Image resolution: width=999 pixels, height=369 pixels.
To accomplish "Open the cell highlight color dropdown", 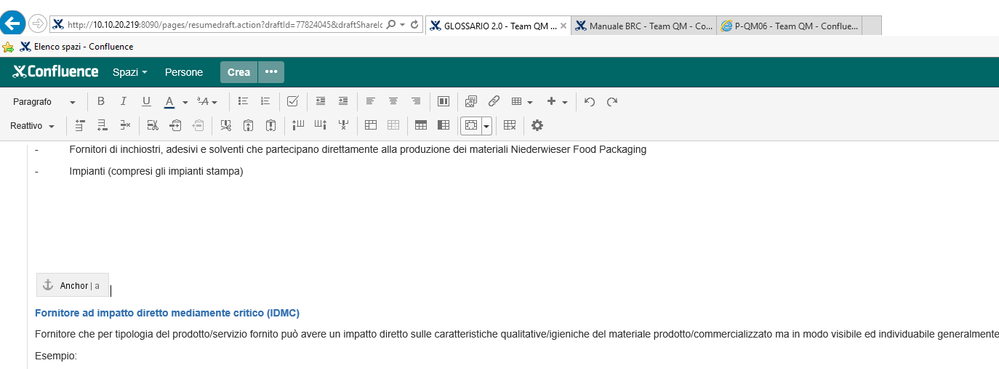I will pos(487,126).
